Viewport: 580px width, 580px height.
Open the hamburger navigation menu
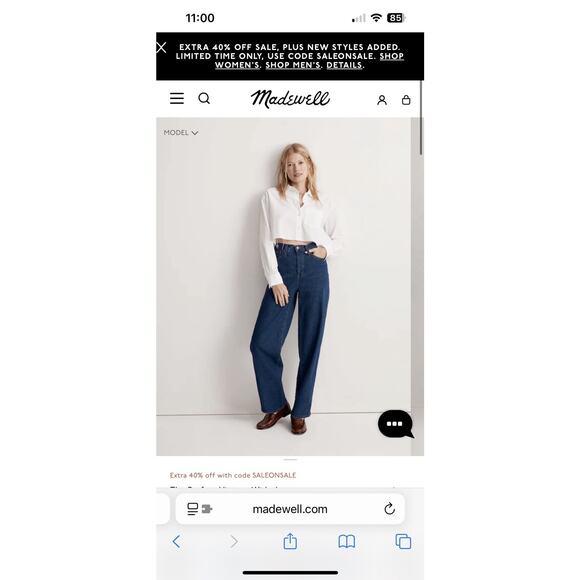point(177,98)
